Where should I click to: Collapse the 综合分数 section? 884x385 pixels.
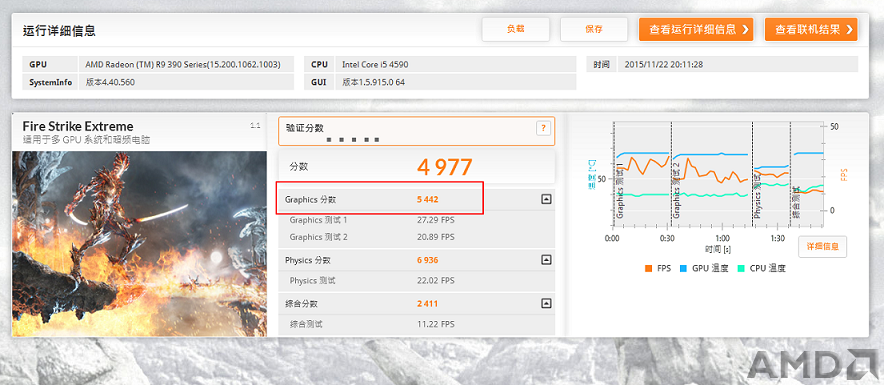coord(546,303)
